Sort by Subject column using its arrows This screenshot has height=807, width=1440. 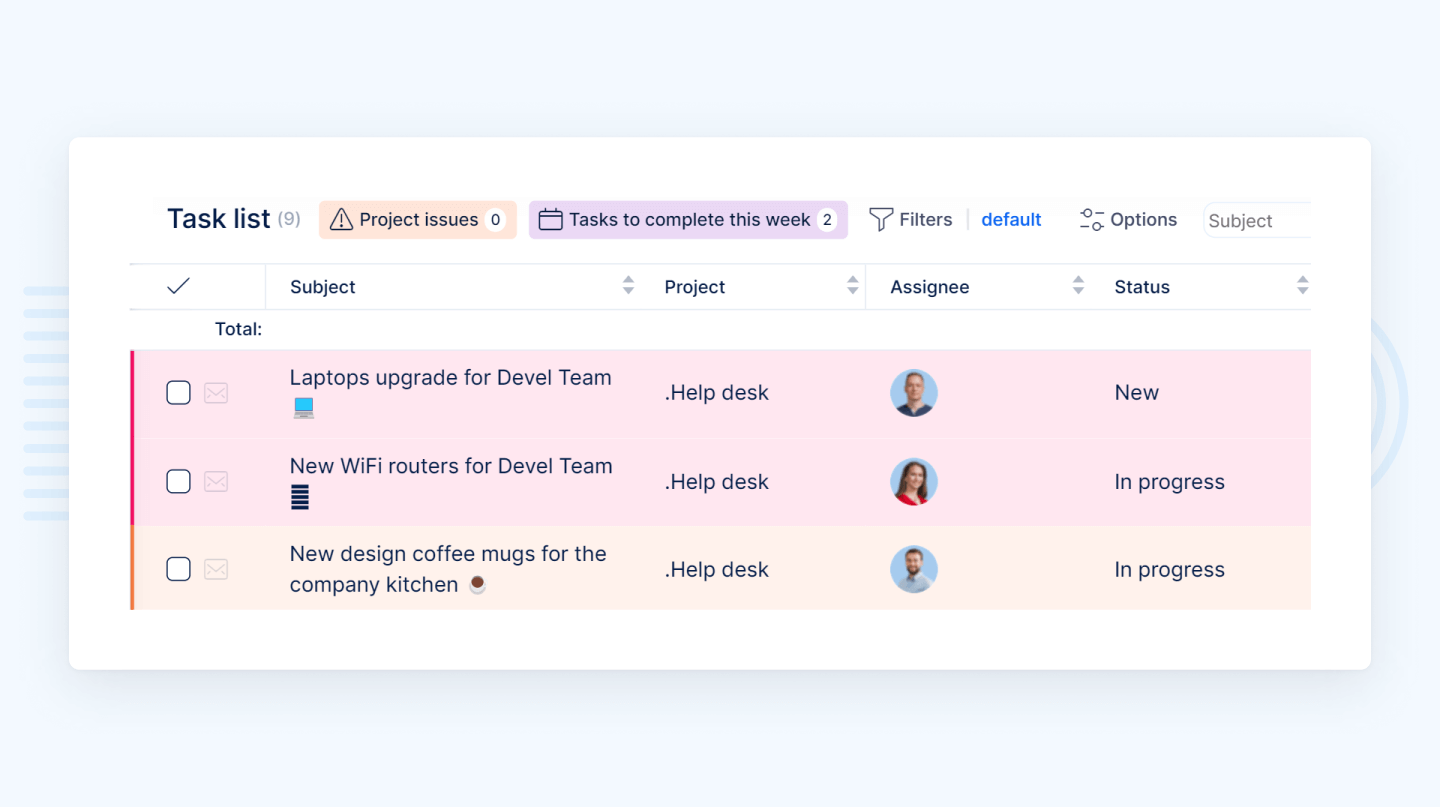coord(628,286)
